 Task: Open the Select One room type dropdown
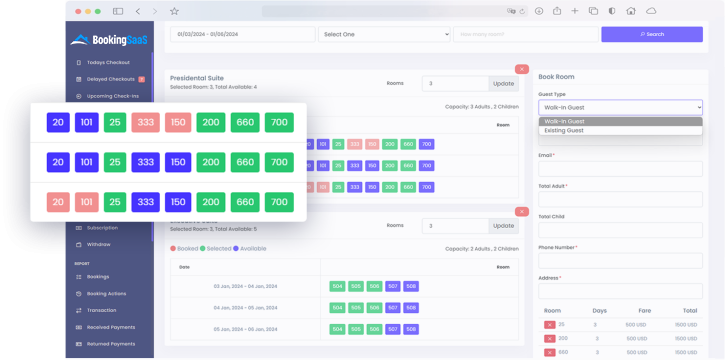click(x=384, y=34)
